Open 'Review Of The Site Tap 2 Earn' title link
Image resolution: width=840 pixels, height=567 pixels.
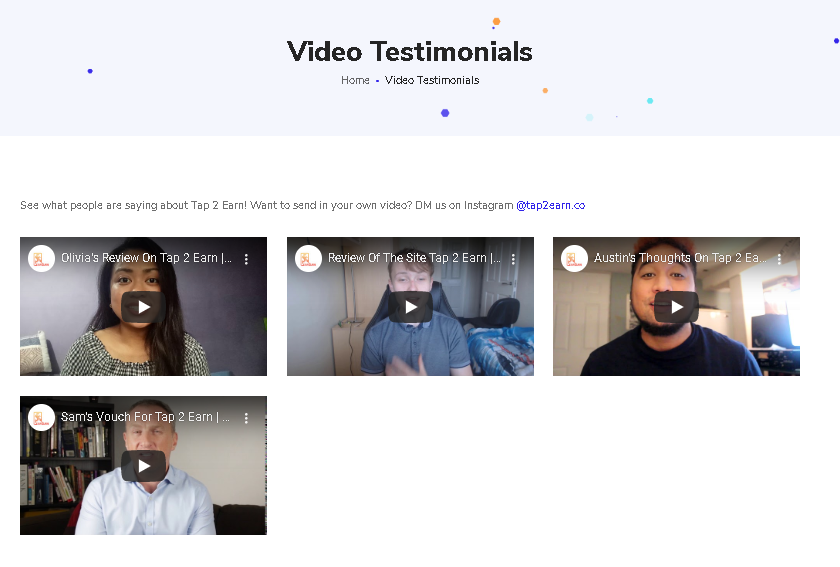[x=414, y=258]
